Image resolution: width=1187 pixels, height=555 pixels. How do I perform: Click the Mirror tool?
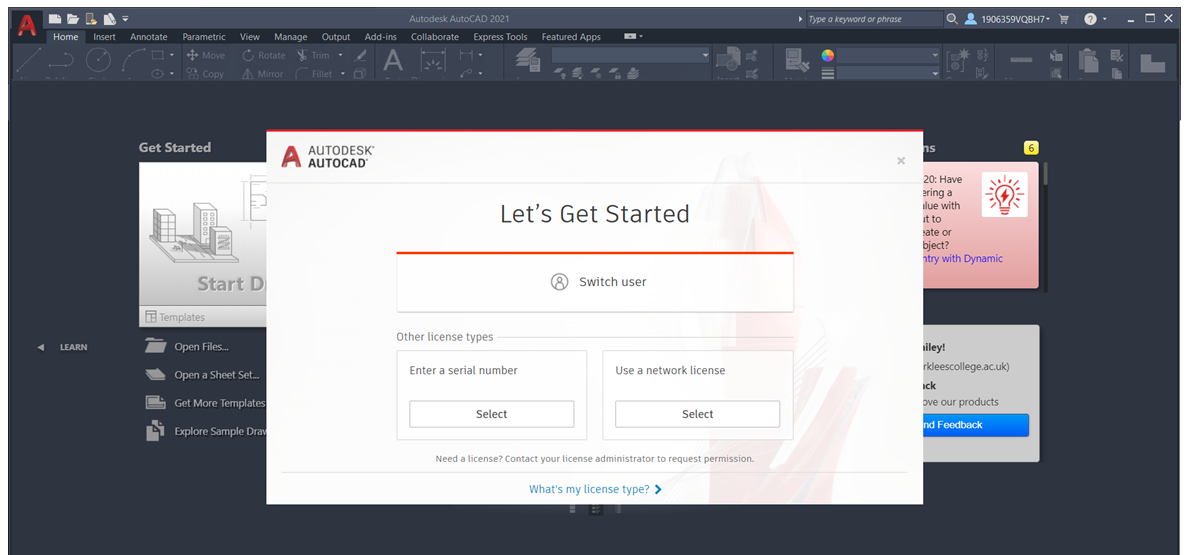pyautogui.click(x=262, y=74)
